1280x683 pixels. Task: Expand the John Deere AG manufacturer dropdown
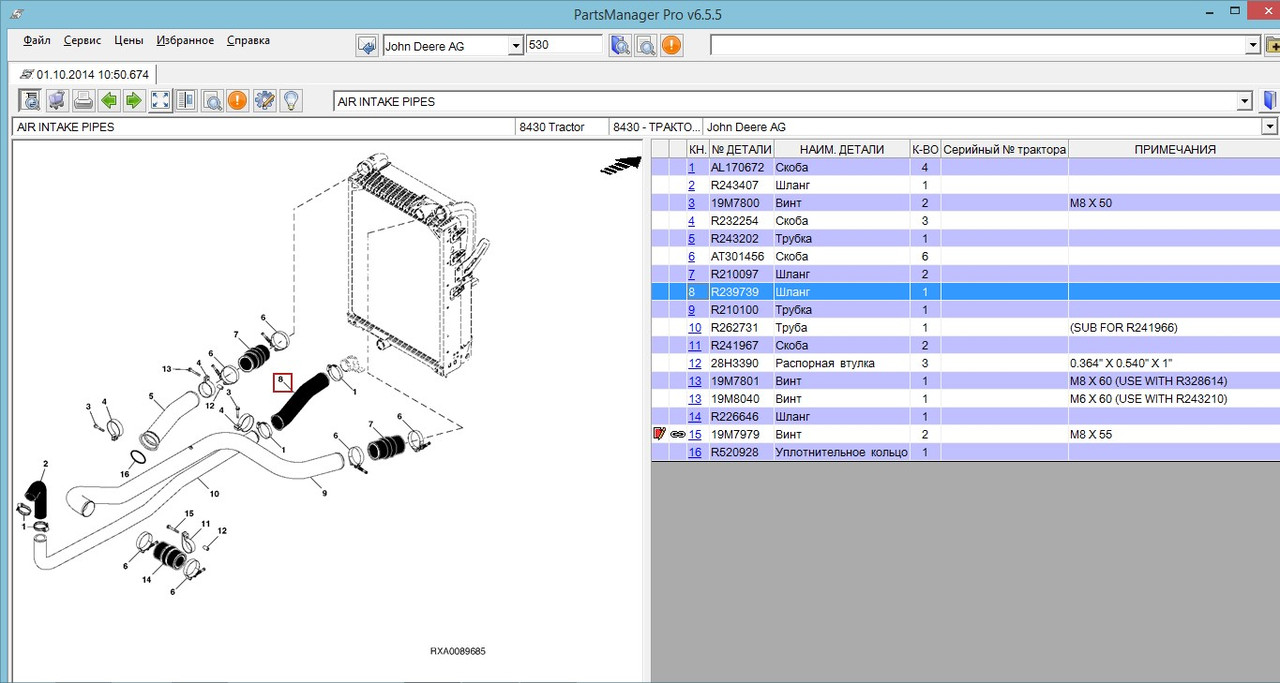tap(516, 46)
